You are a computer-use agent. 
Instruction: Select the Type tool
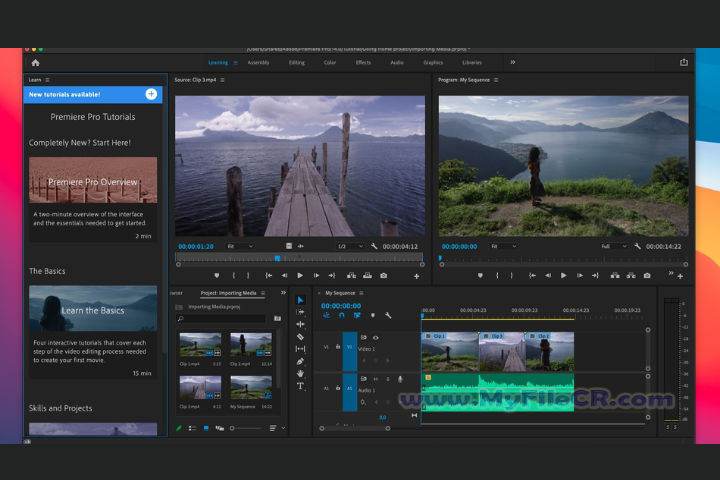300,386
